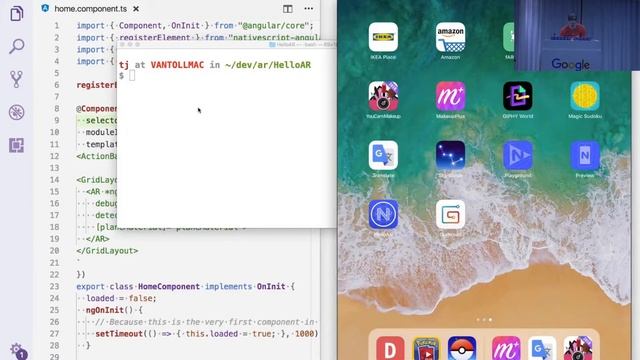
Task: Close the home.component.ts tab
Action: point(136,9)
